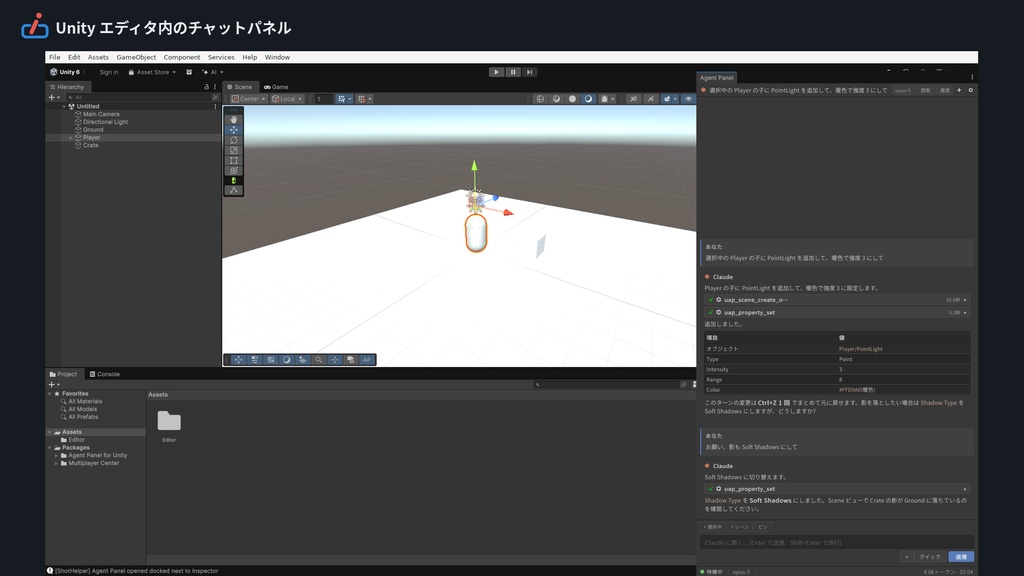Viewport: 1024px width, 576px height.
Task: Click the Play button
Action: [496, 72]
